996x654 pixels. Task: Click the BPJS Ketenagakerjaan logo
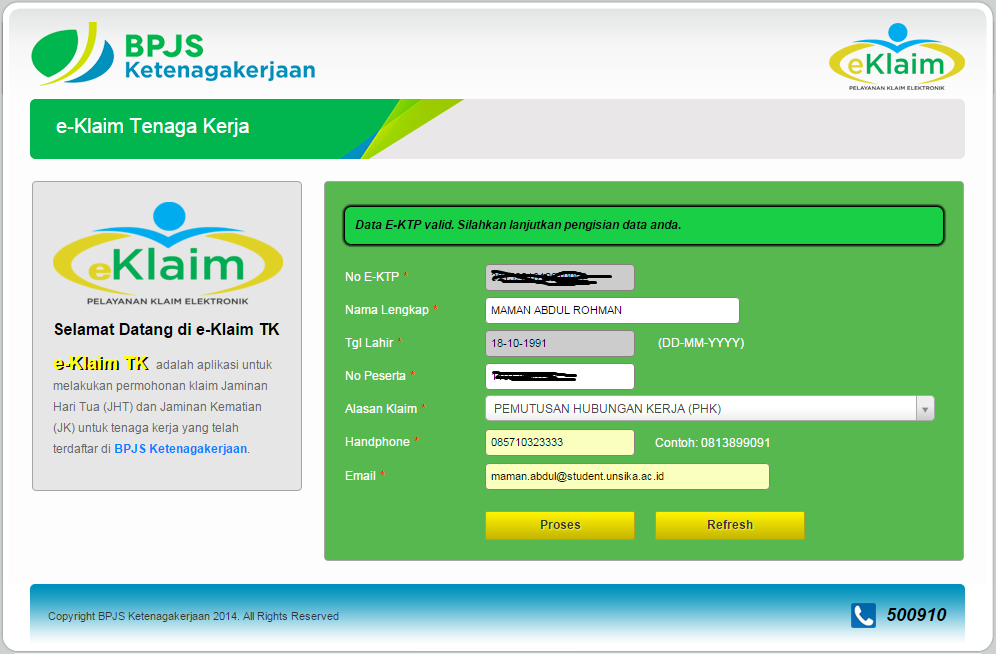173,55
